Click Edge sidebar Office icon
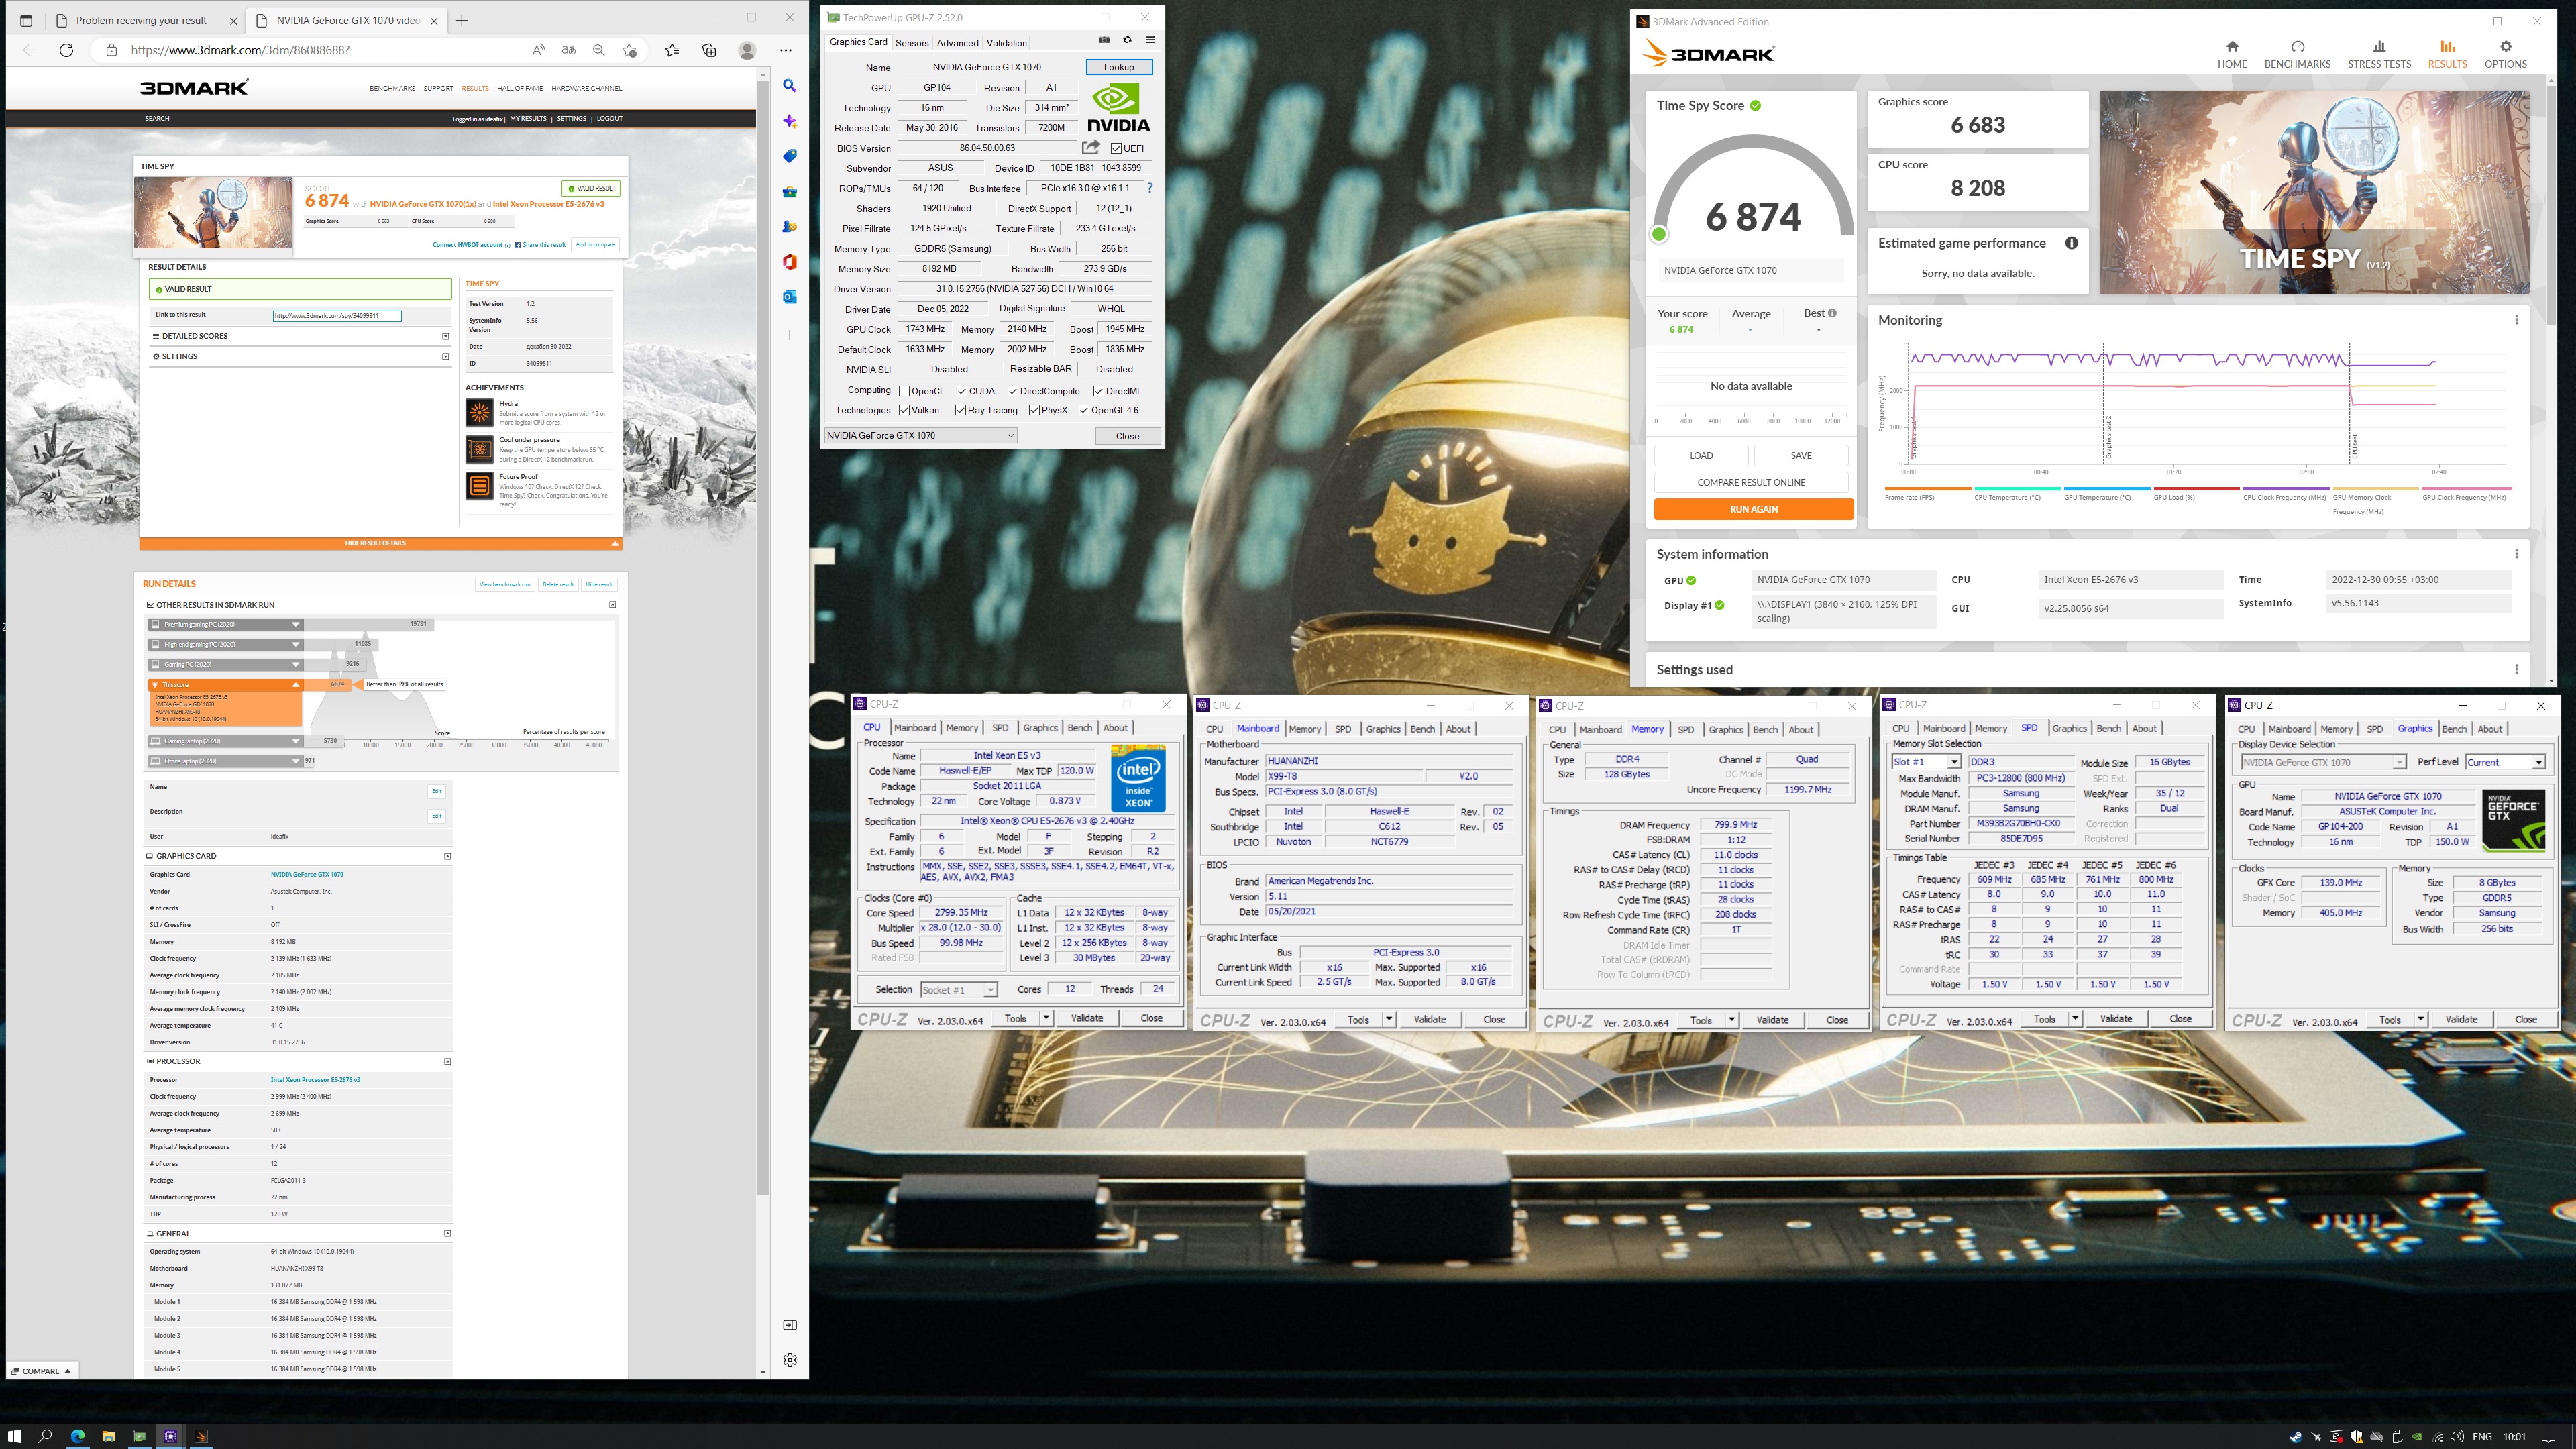The height and width of the screenshot is (1449, 2576). 789,261
